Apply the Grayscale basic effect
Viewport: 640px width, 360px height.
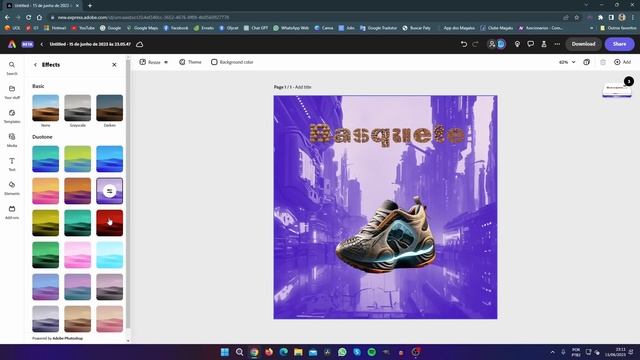click(78, 108)
